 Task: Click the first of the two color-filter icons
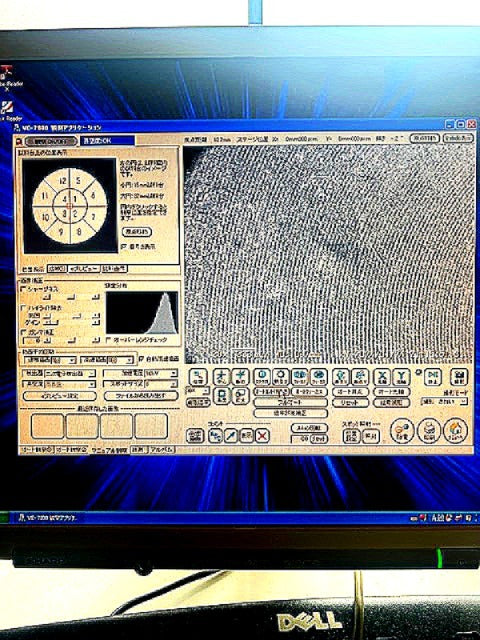[300, 378]
